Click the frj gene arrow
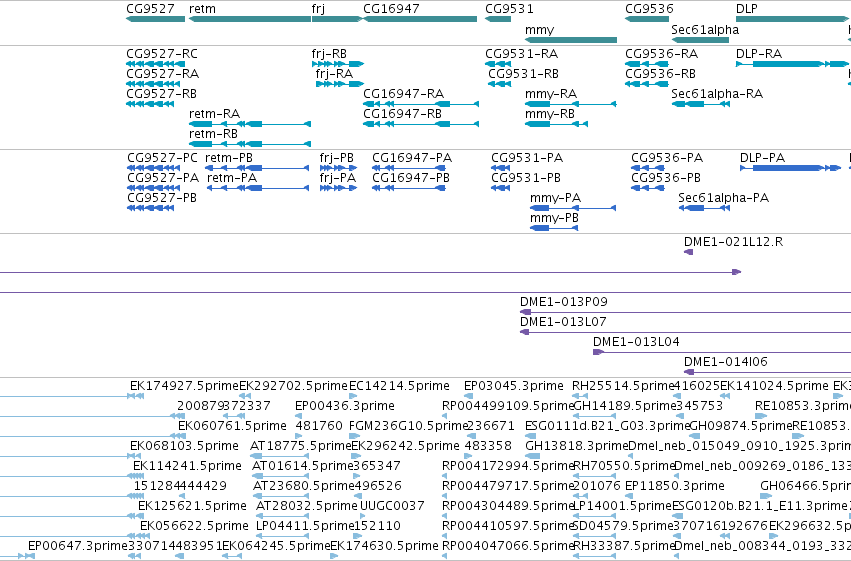 pos(336,20)
